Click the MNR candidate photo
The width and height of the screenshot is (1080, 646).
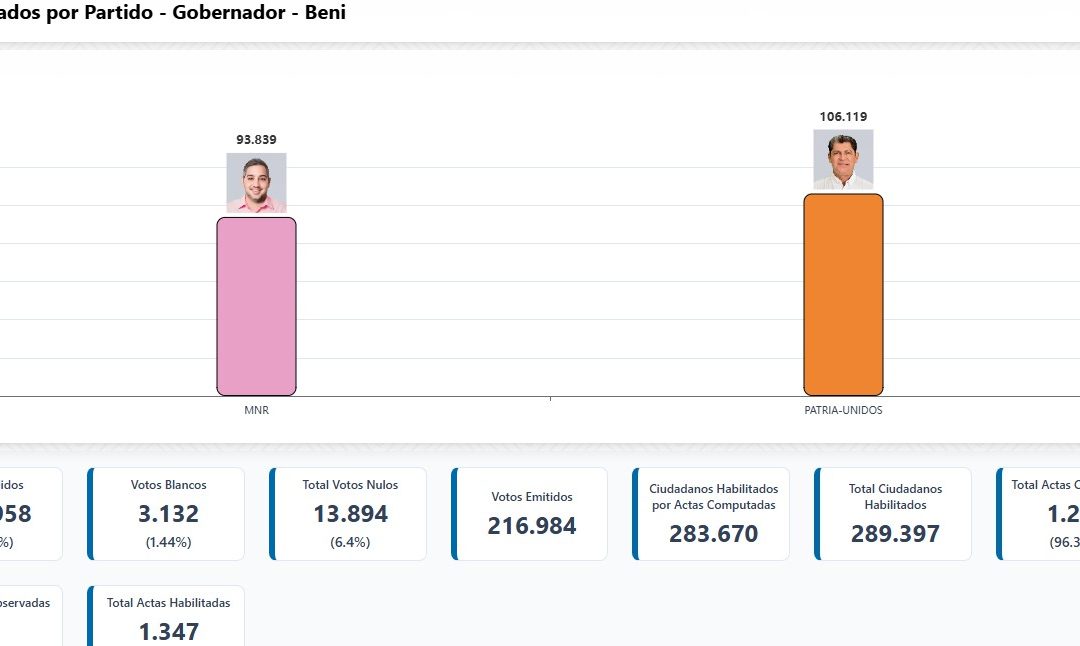(256, 182)
